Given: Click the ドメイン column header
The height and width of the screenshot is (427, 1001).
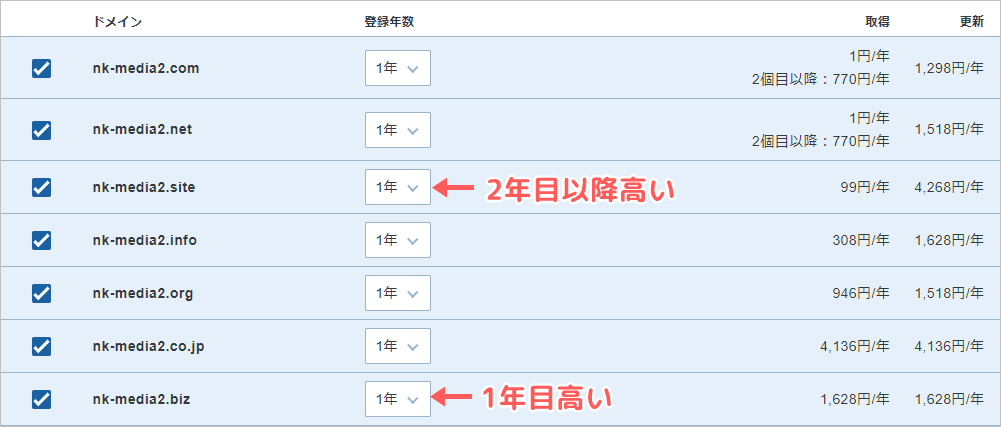Looking at the screenshot, I should (x=115, y=21).
